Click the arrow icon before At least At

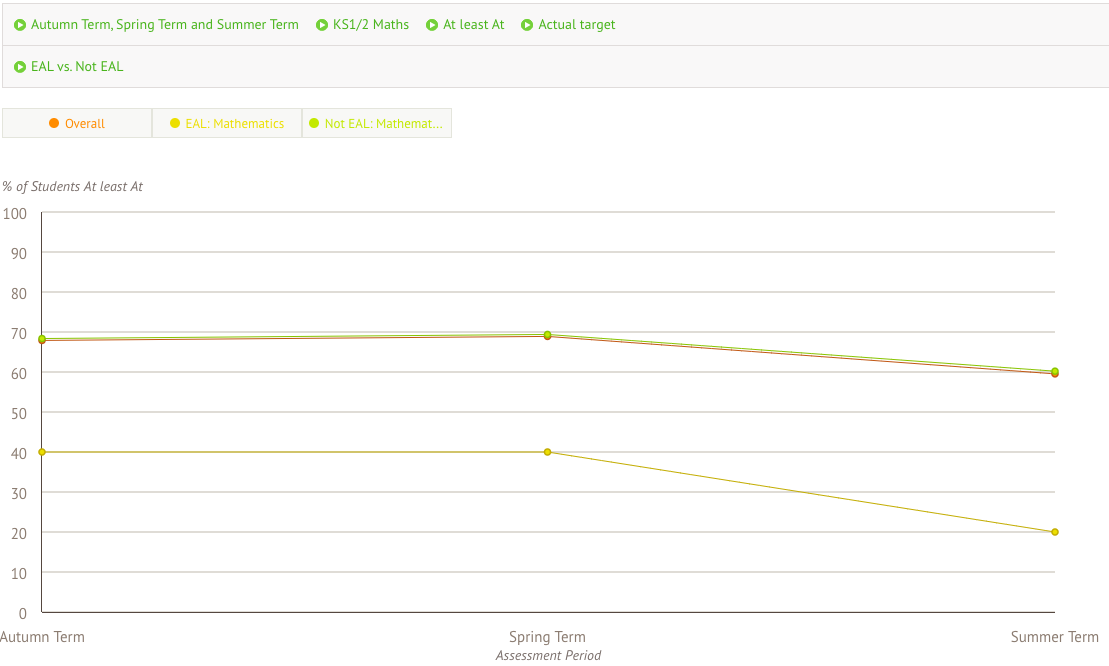432,25
